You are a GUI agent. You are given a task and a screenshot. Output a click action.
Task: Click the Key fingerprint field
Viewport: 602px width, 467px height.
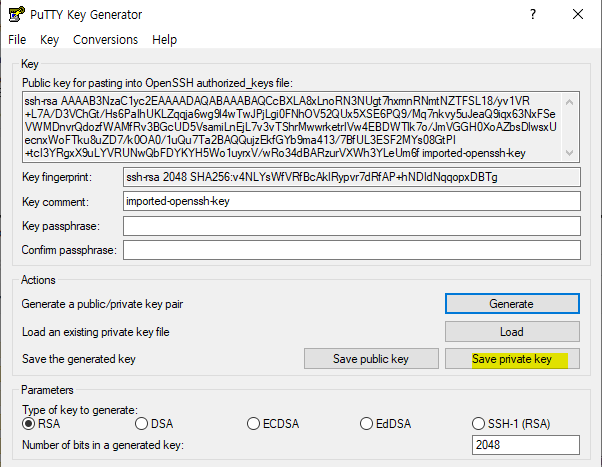tap(352, 177)
